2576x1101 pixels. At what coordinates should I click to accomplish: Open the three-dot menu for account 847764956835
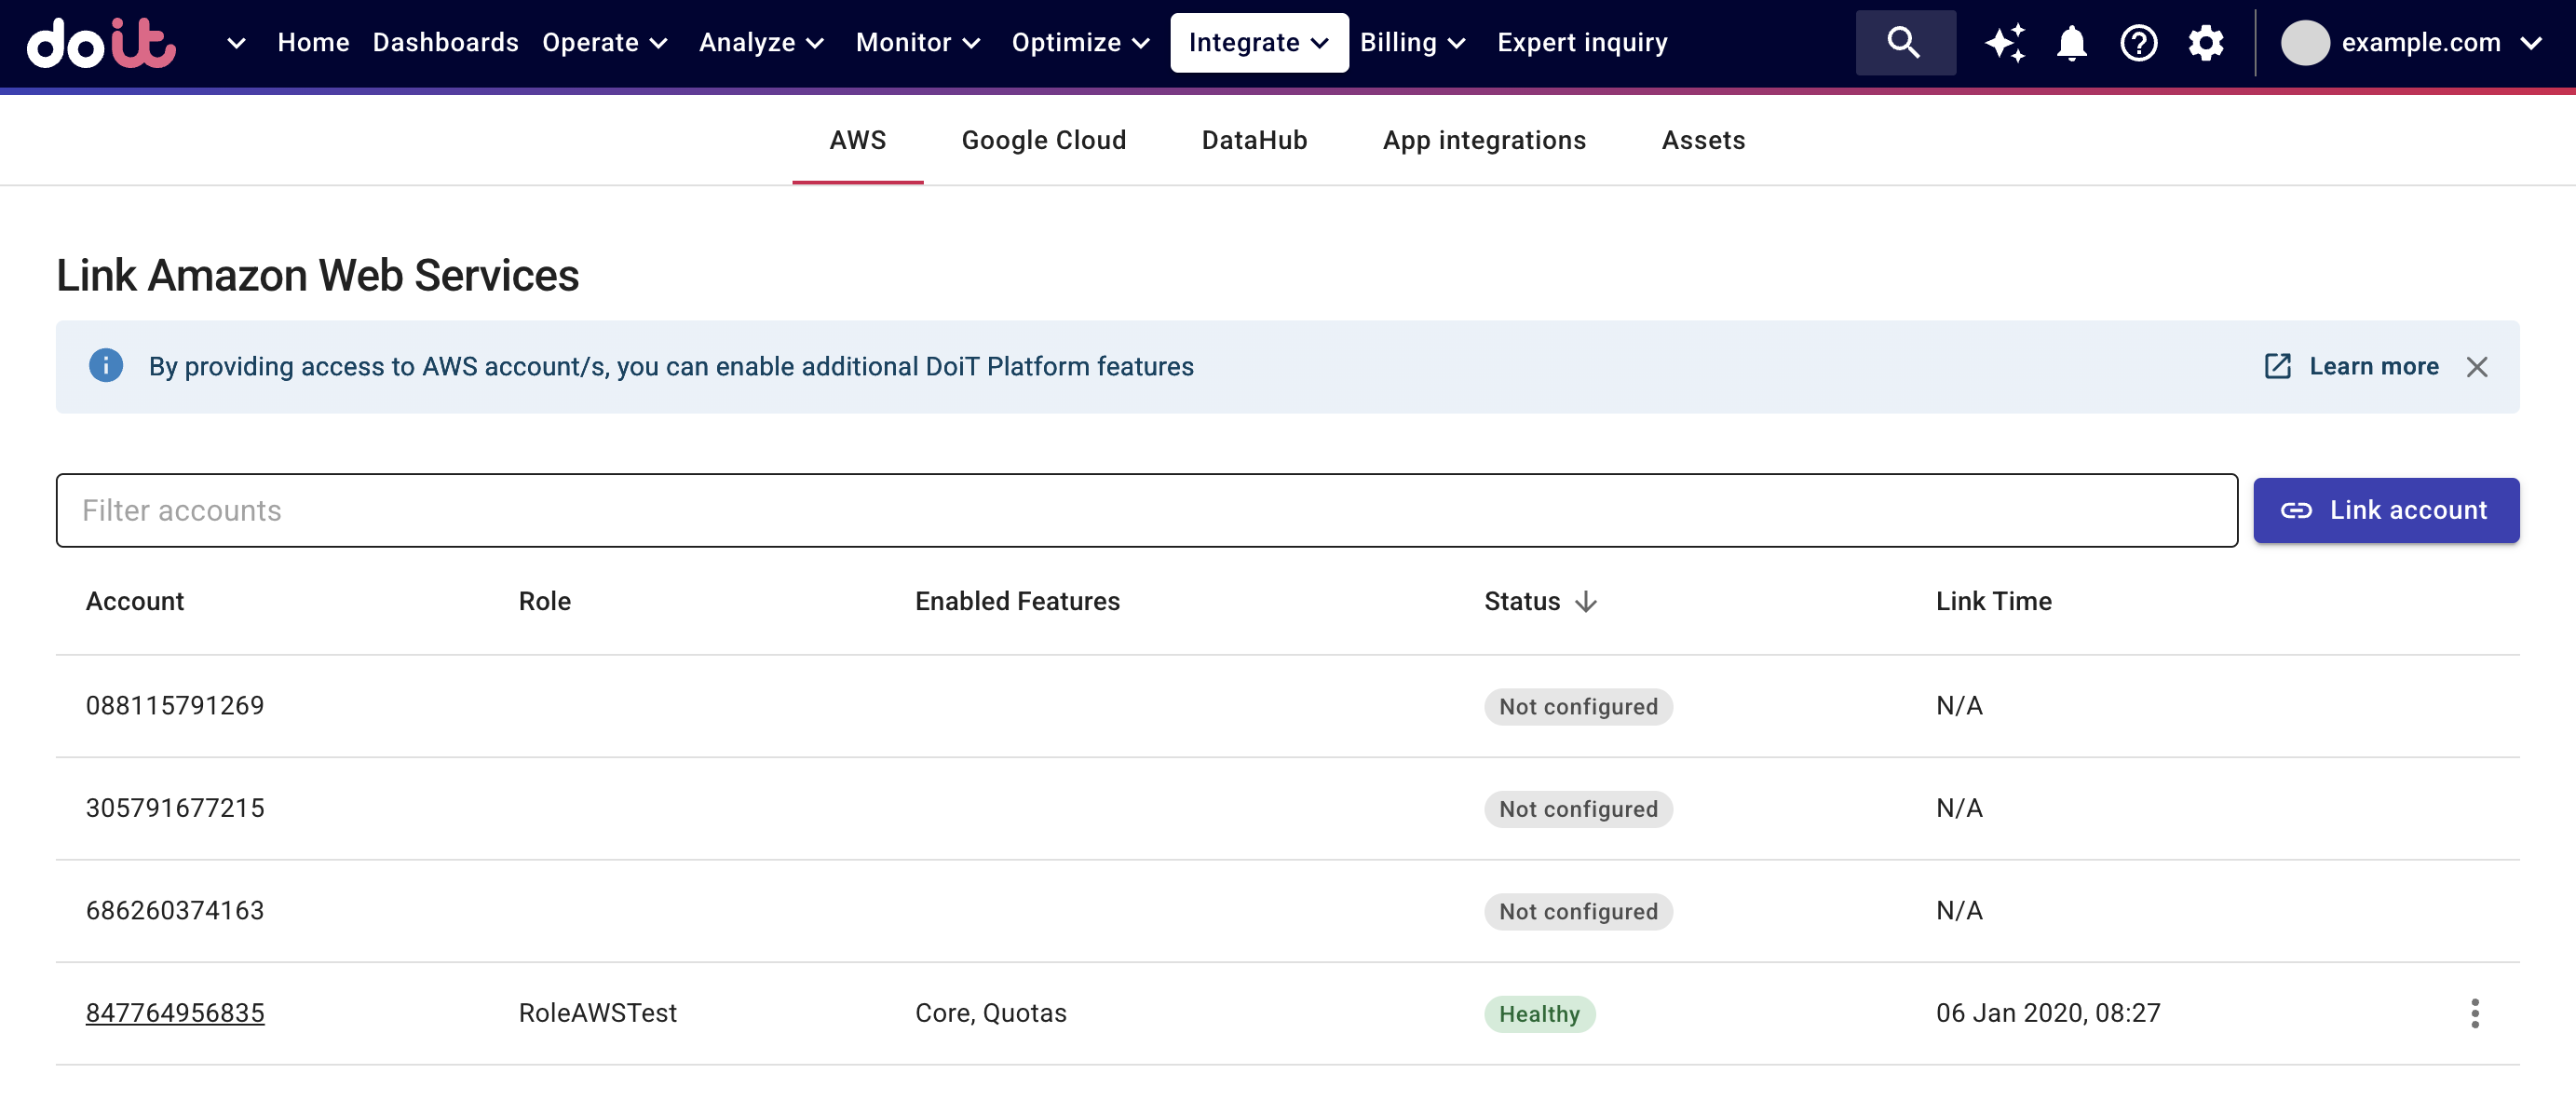pyautogui.click(x=2475, y=1013)
